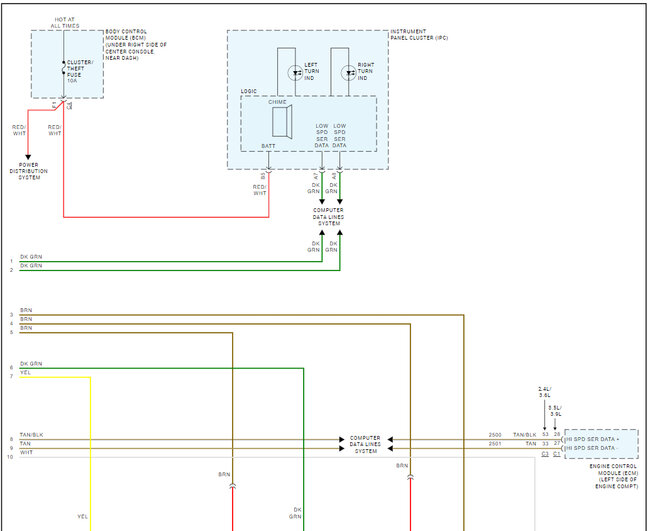Click Computer Data Lines System text under IPC
Image resolution: width=650 pixels, height=531 pixels.
click(328, 217)
